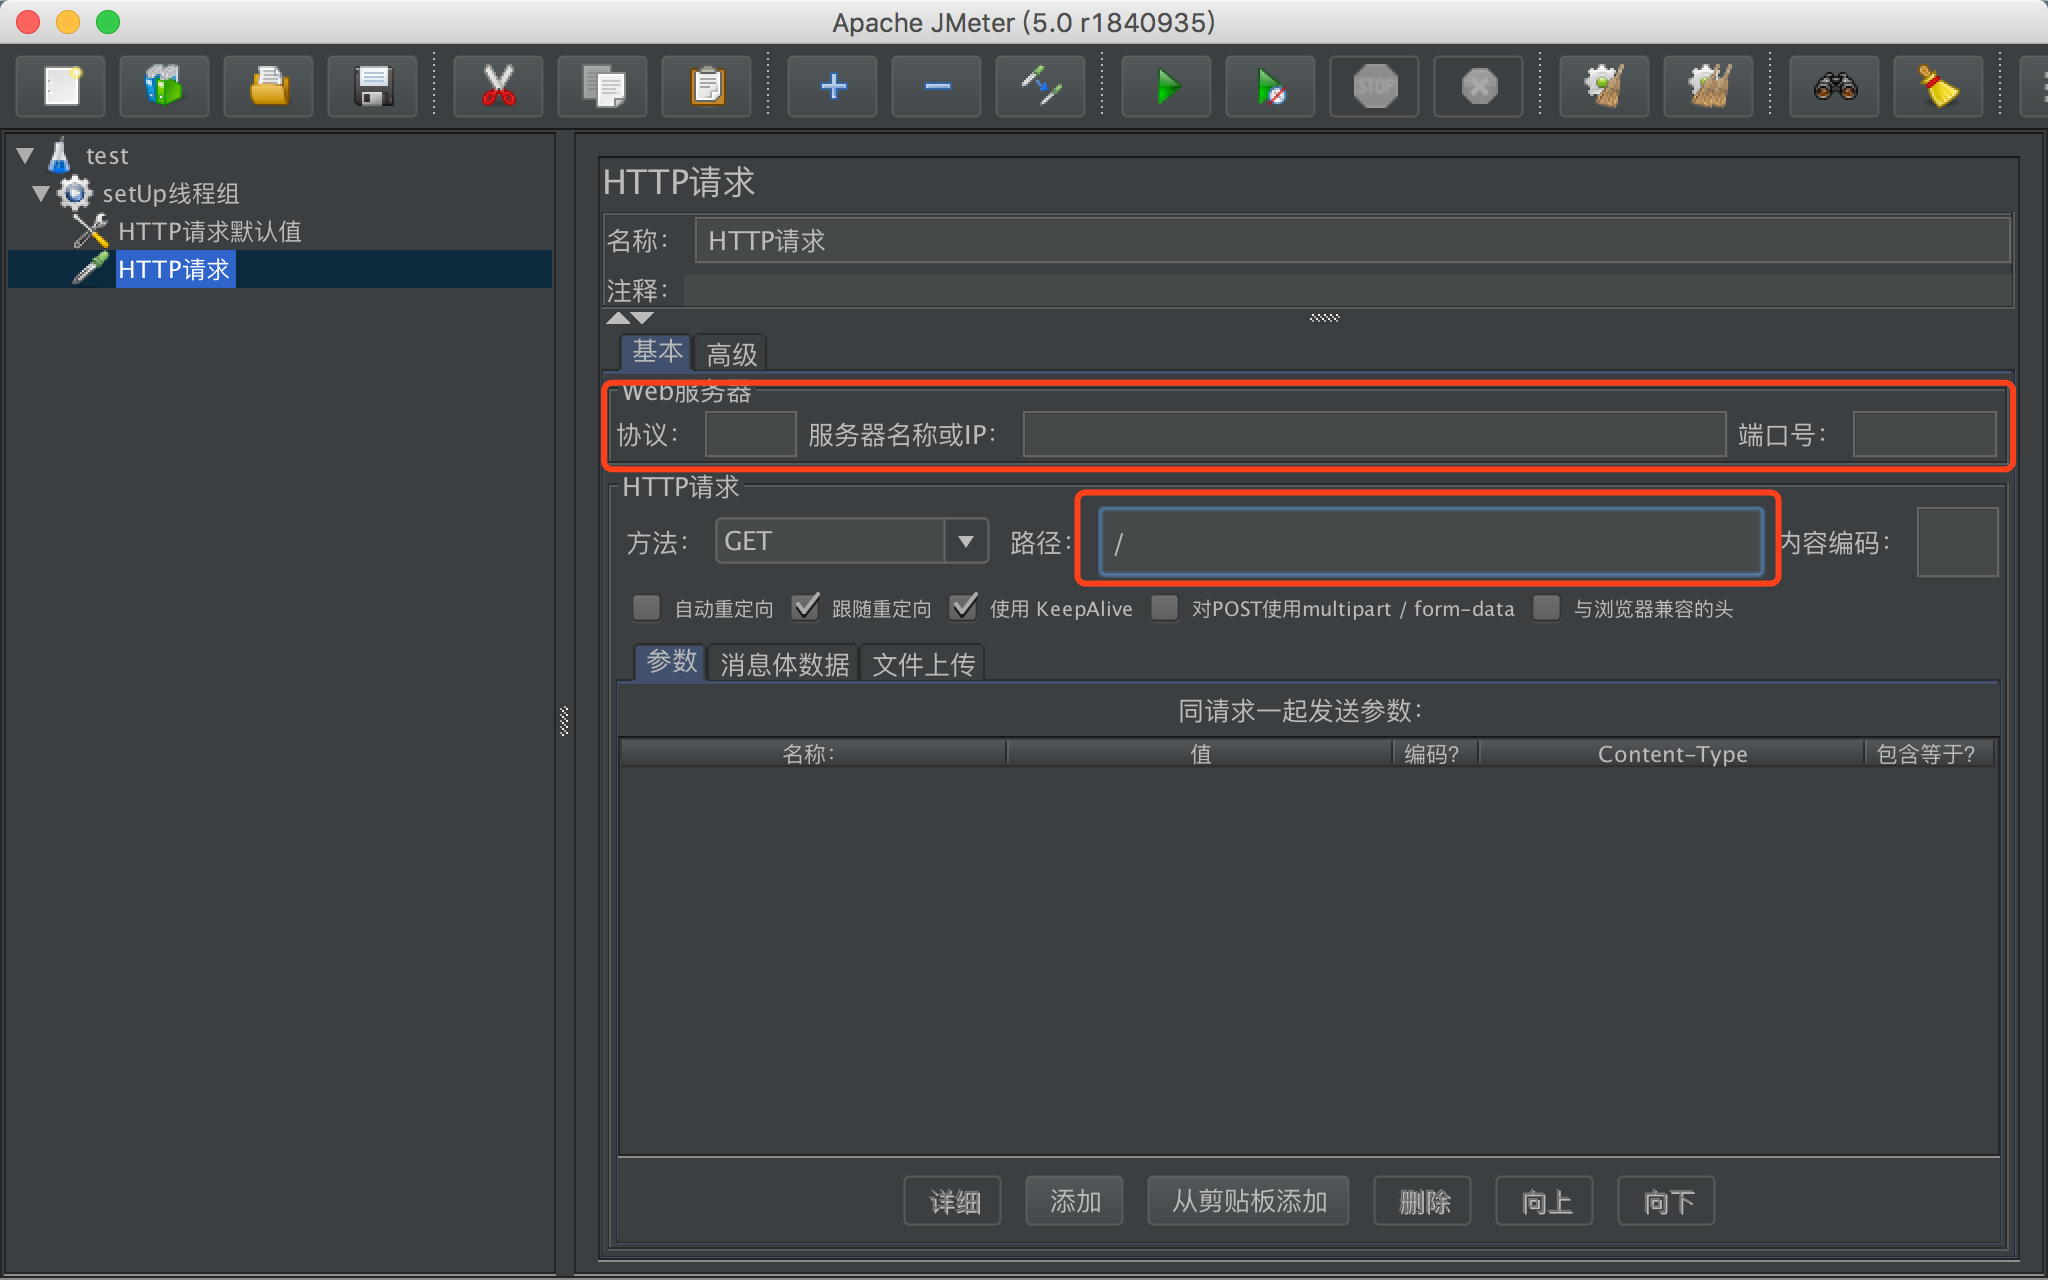This screenshot has width=2048, height=1280.
Task: Click the 路径 path field
Action: pos(1431,541)
